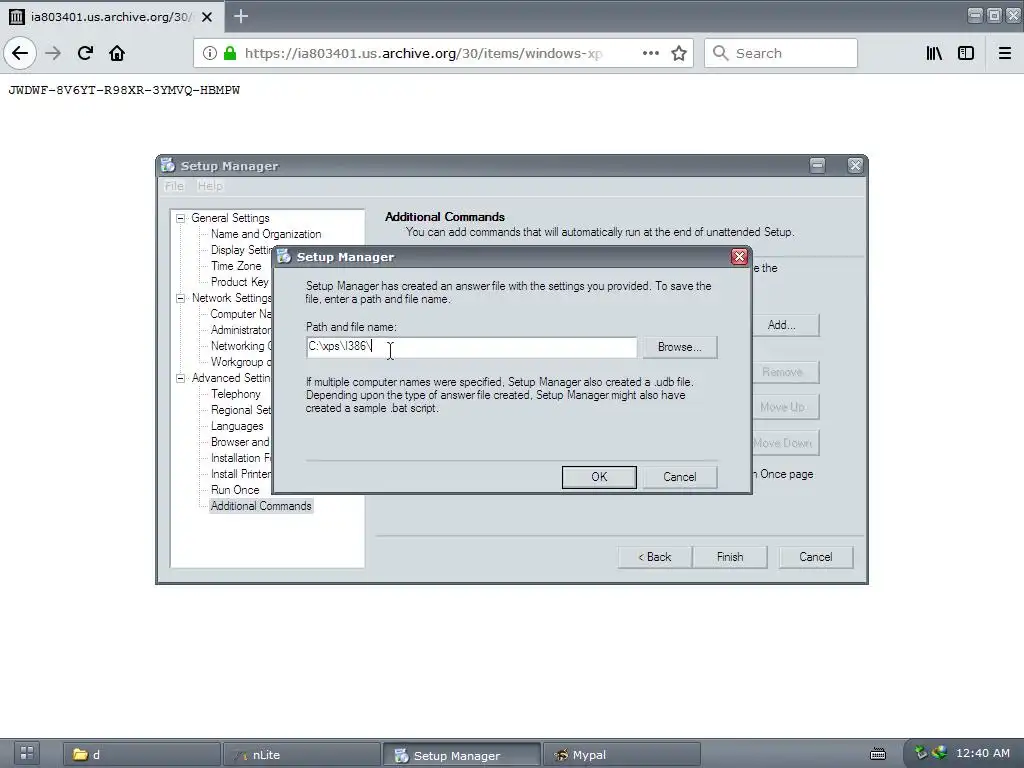The image size is (1024, 768).
Task: Select Regional Settings tree item
Action: tap(240, 410)
